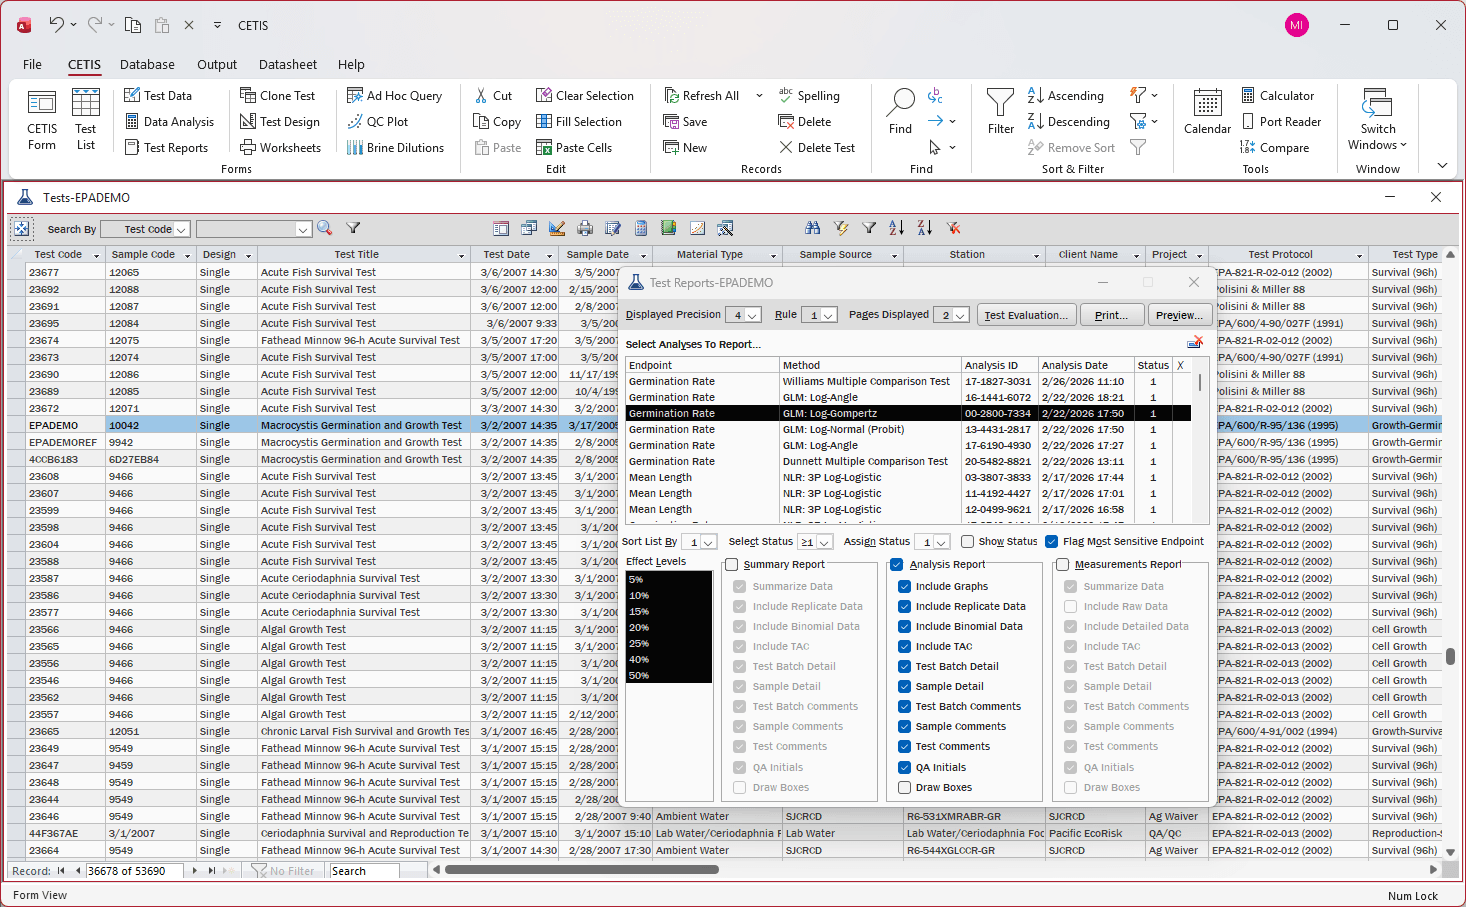The height and width of the screenshot is (907, 1466).
Task: Open the Help ribbon tab
Action: (351, 64)
